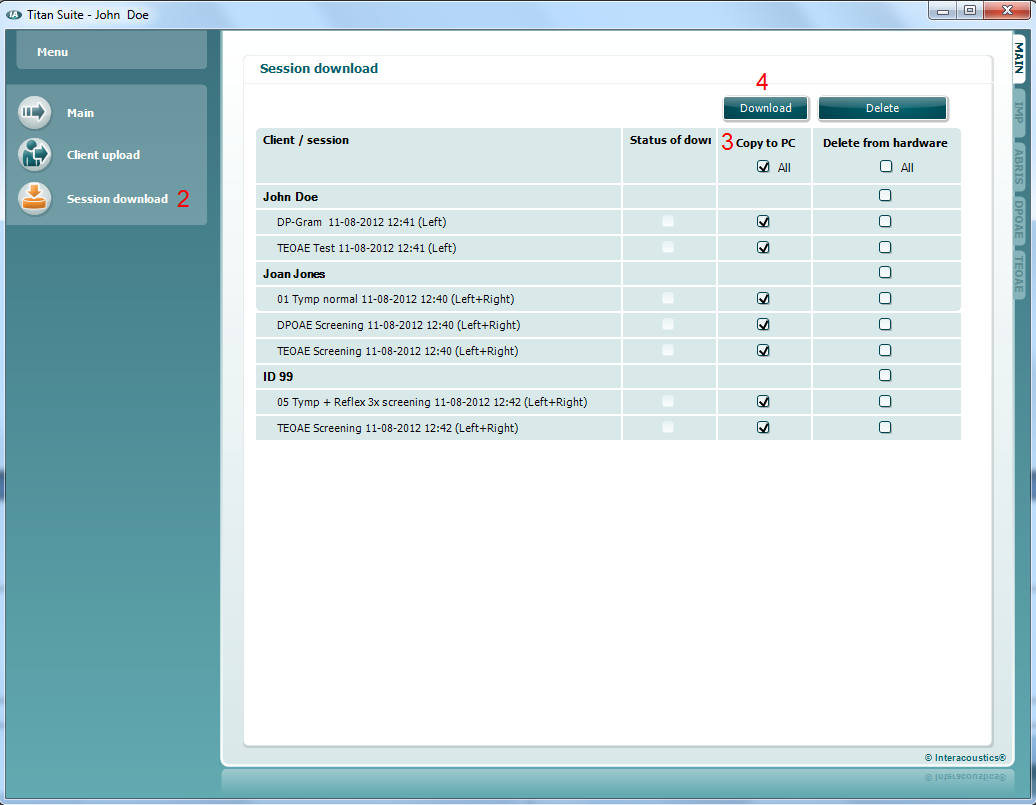Click the Interacoustics copyright text

point(965,758)
